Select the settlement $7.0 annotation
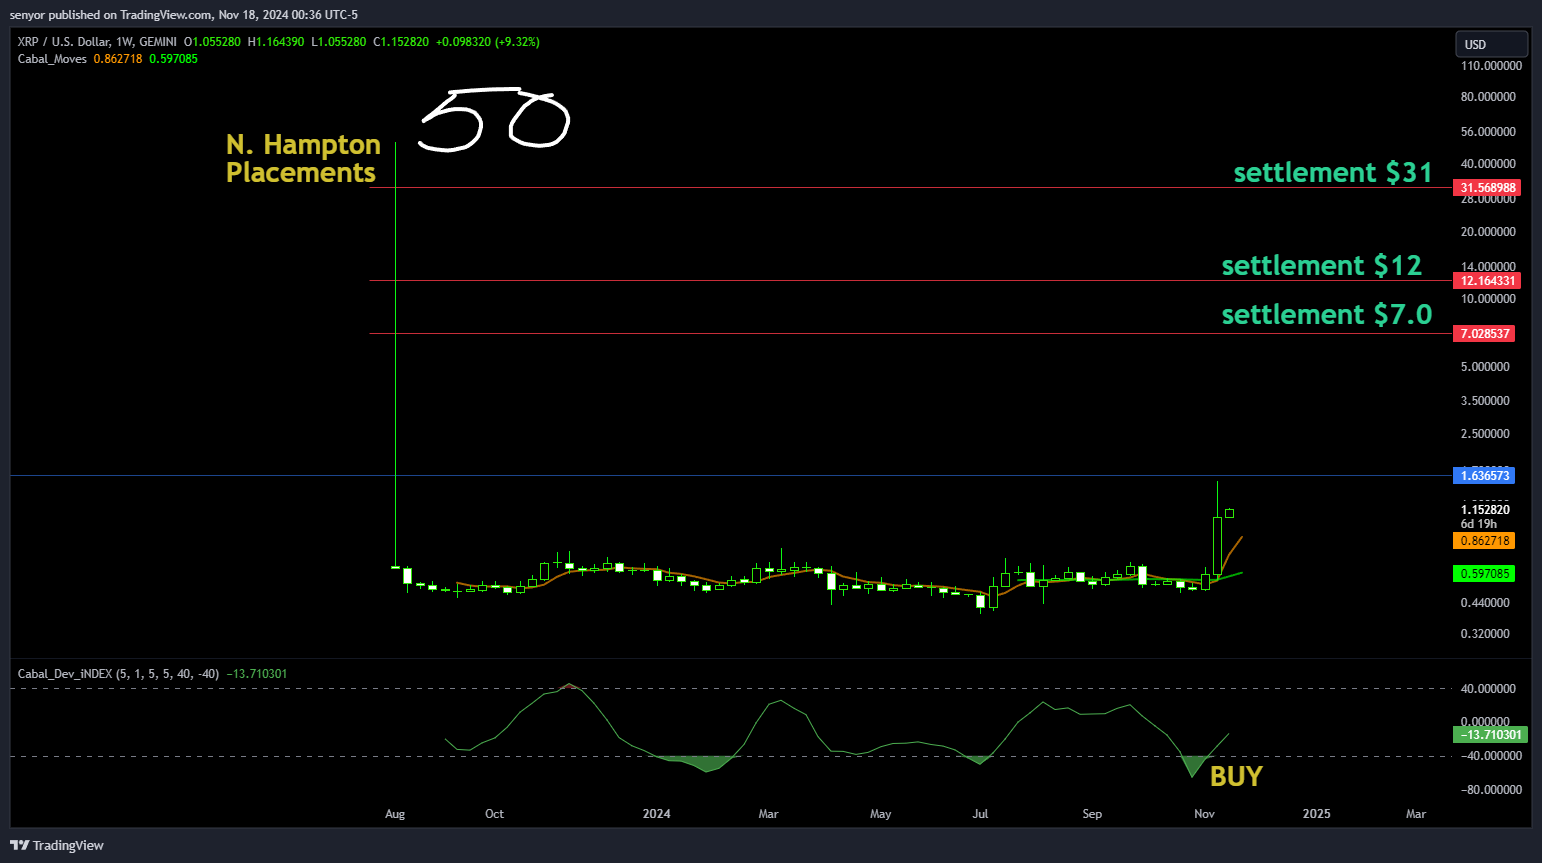 pos(1327,315)
